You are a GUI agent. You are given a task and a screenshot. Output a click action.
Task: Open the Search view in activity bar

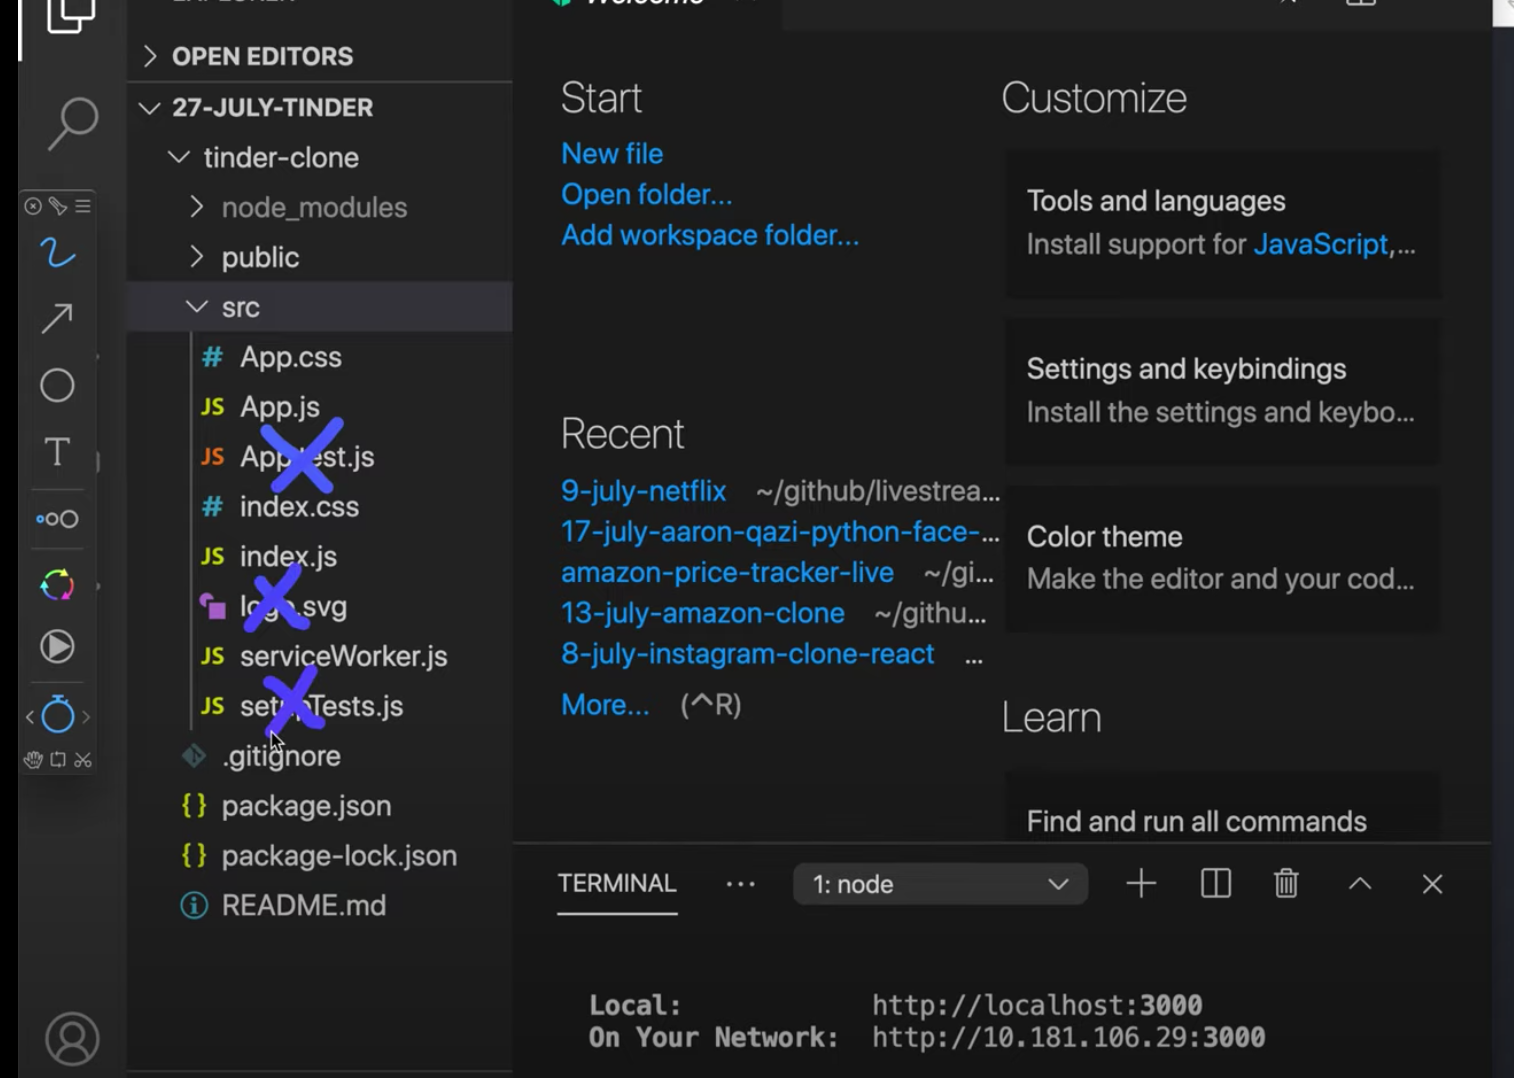click(x=72, y=124)
